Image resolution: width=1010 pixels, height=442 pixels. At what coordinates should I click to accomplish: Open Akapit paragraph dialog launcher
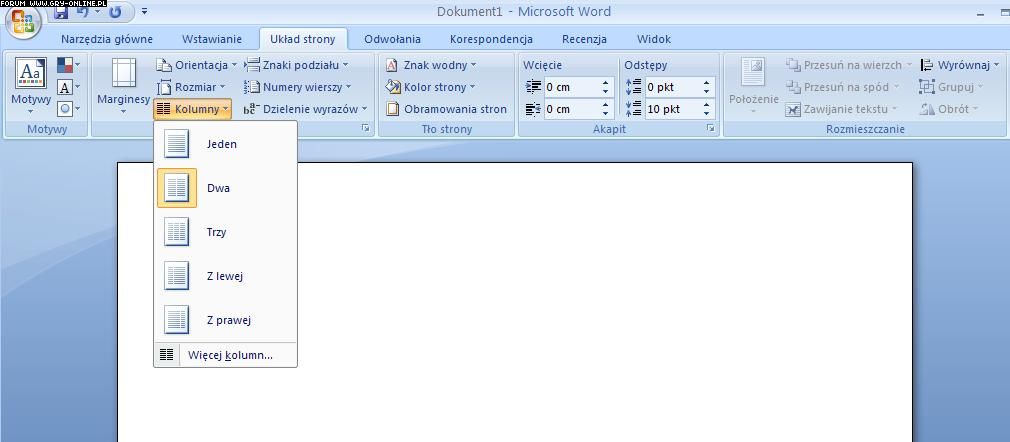click(710, 129)
